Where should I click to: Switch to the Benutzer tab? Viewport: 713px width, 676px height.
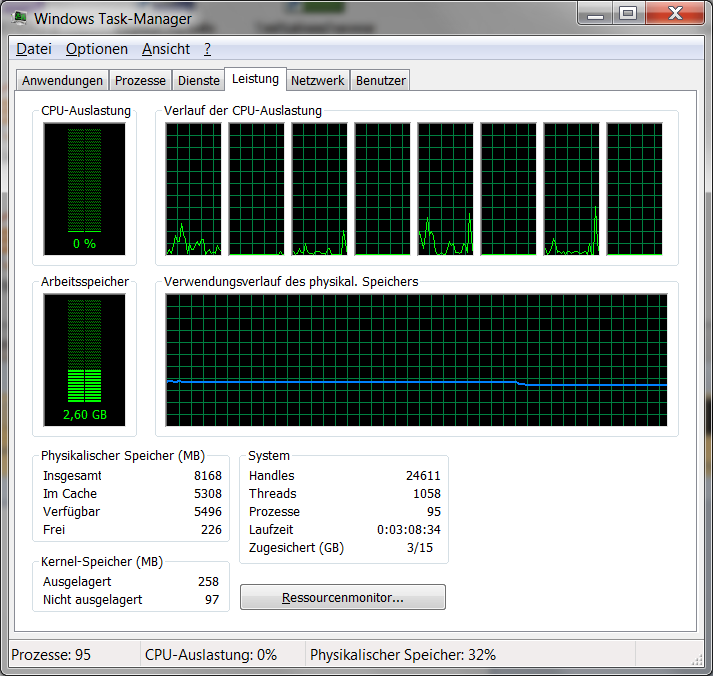click(x=381, y=80)
